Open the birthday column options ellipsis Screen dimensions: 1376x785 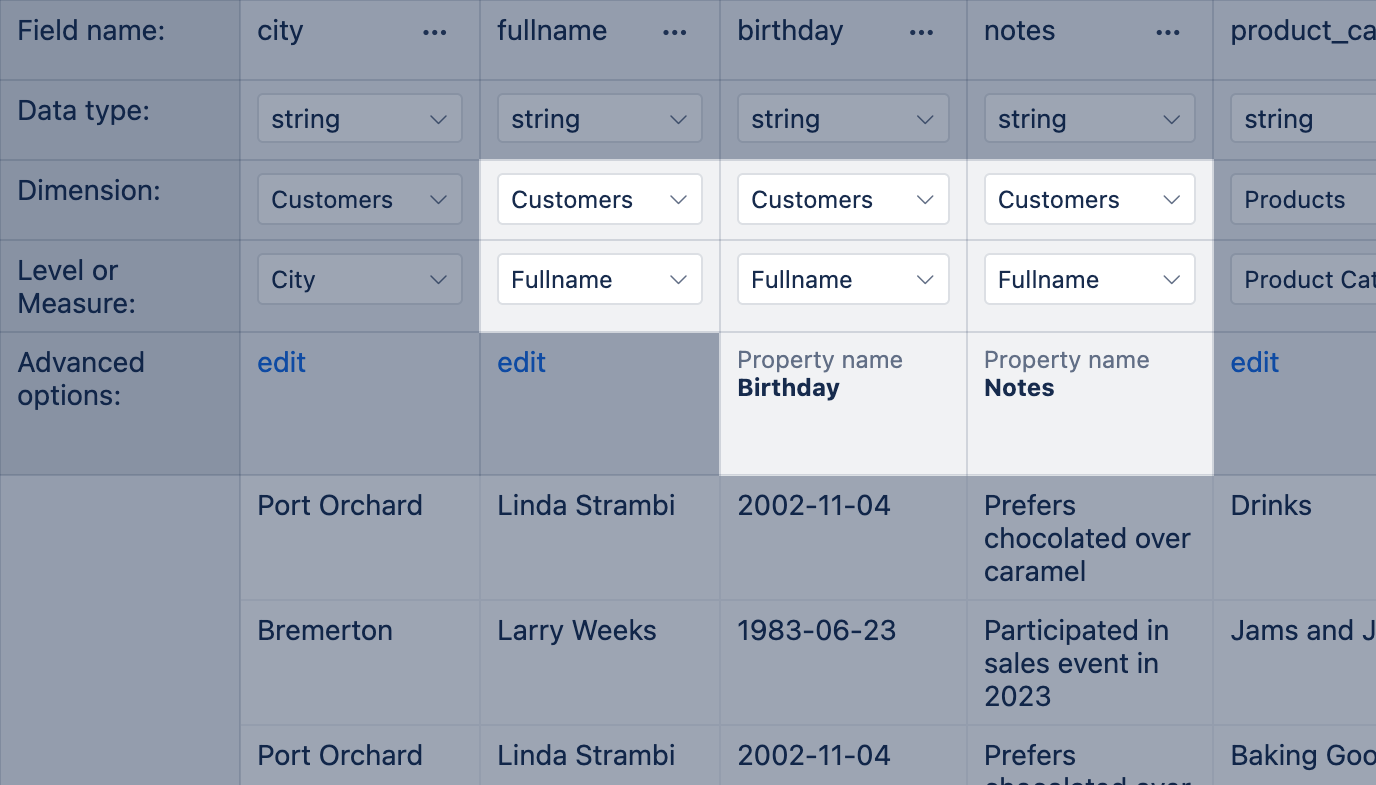coord(922,33)
